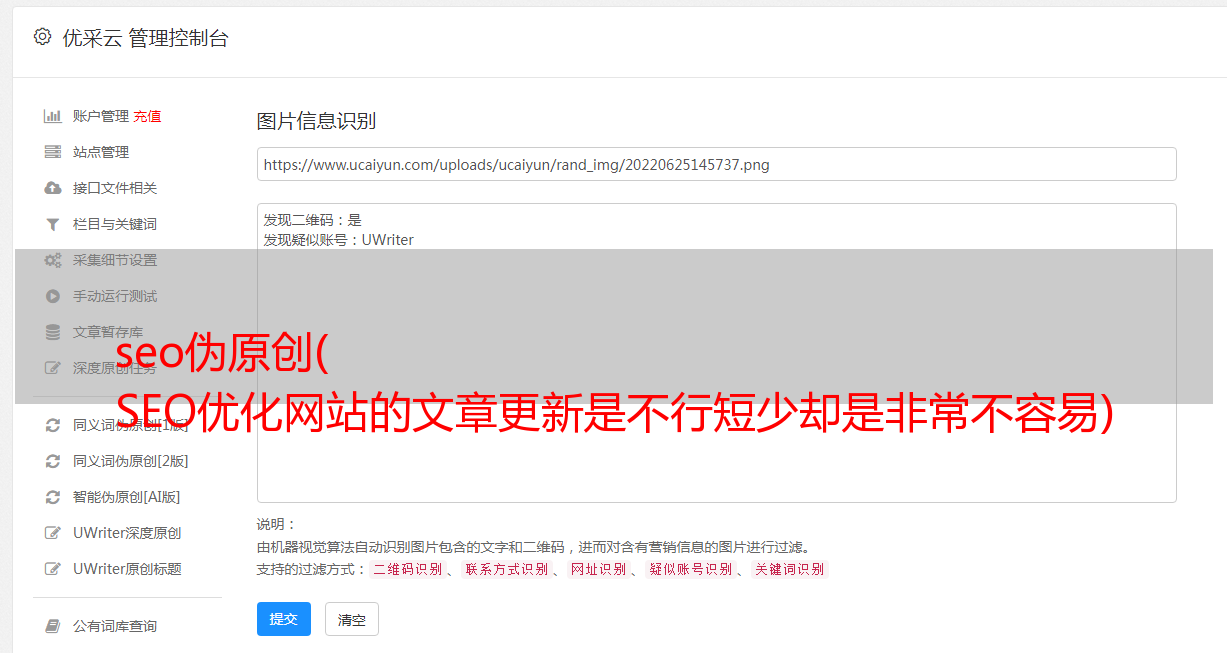The width and height of the screenshot is (1227, 653).
Task: Click the database icon for 文章暂存库
Action: click(x=53, y=332)
